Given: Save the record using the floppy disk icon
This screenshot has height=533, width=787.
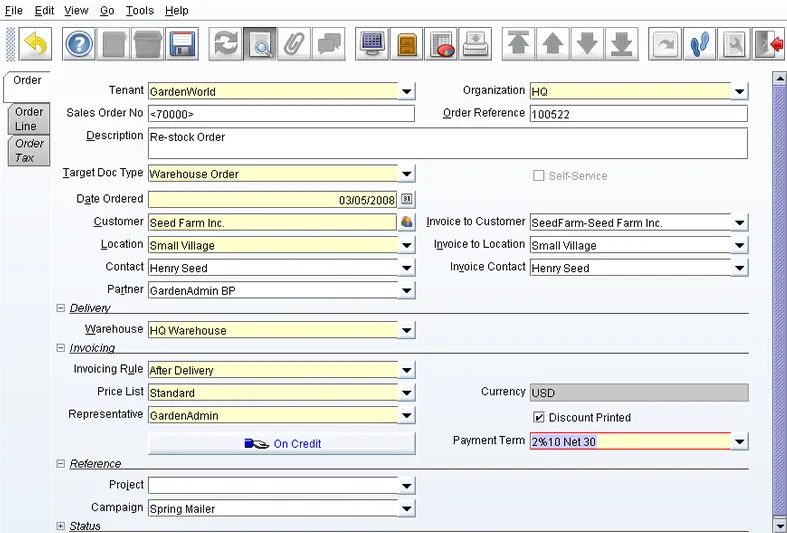Looking at the screenshot, I should (x=182, y=44).
